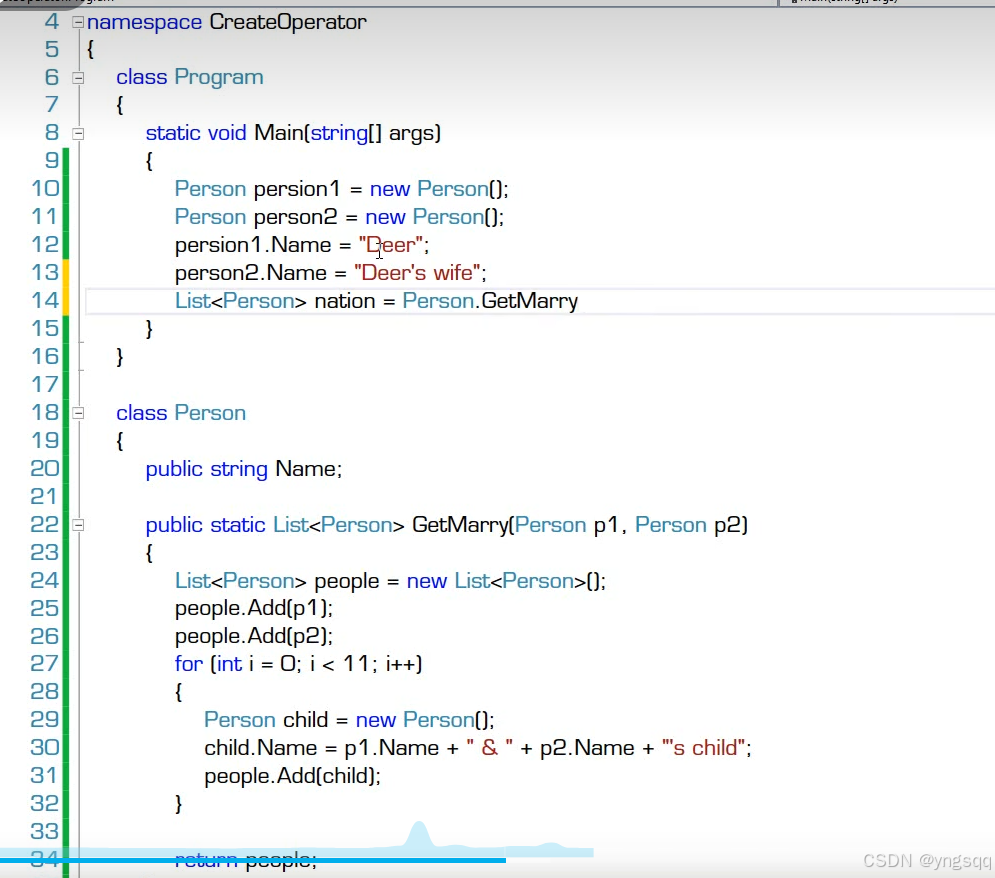Click the GetMarry method name on line 22
The width and height of the screenshot is (995, 878).
click(x=460, y=525)
